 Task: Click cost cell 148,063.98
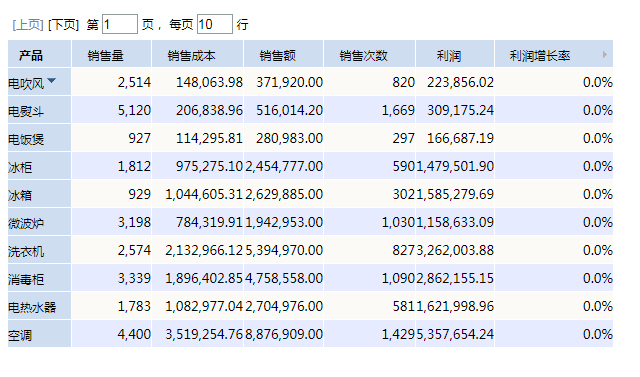(x=198, y=82)
